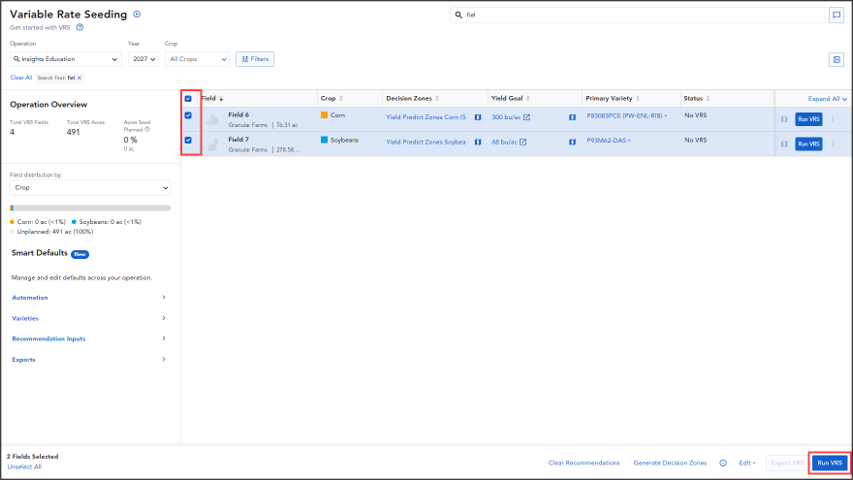Open the All Crops dropdown

tap(197, 59)
